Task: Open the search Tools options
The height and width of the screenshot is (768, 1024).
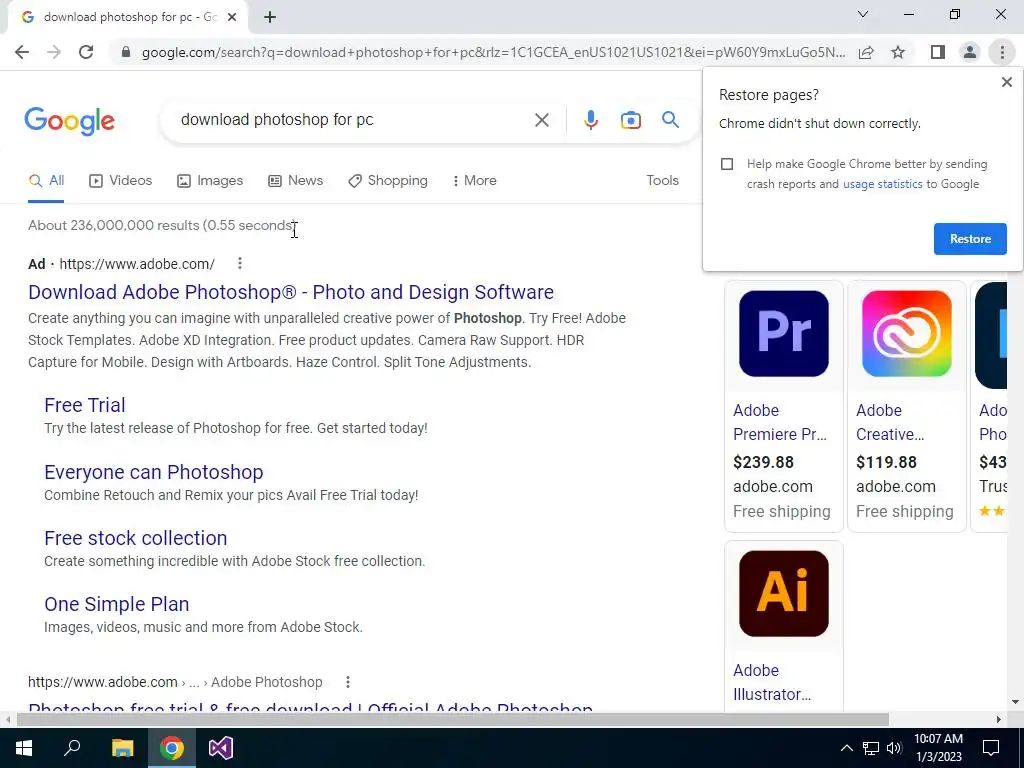Action: [662, 180]
